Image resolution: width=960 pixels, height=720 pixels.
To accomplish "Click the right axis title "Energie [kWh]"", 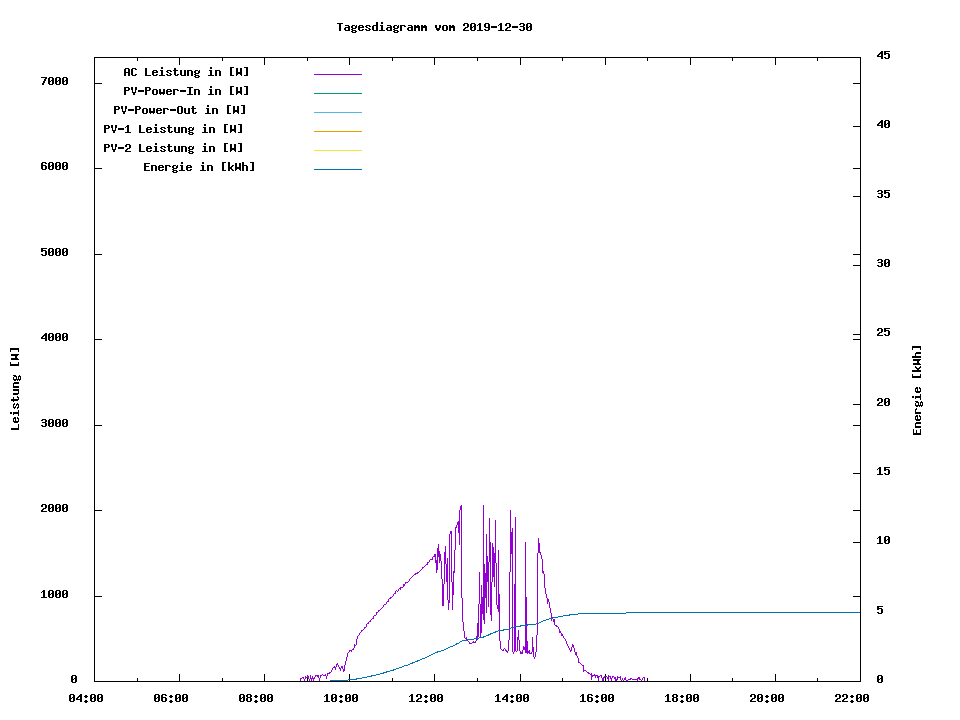I will [917, 390].
